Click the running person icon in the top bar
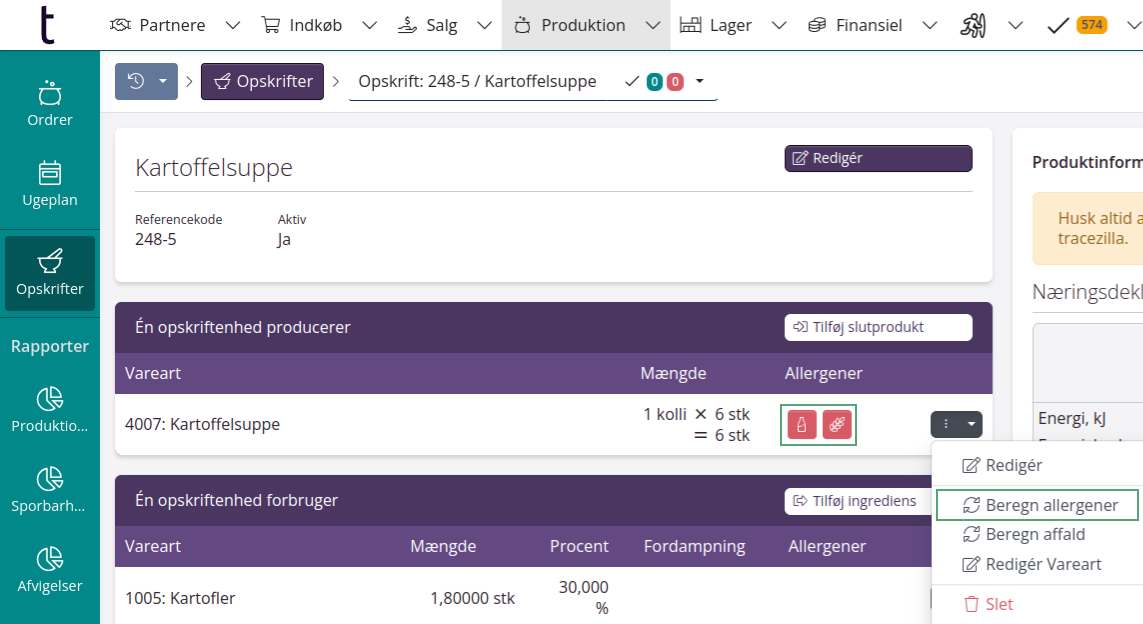Viewport: 1143px width, 624px height. 974,24
